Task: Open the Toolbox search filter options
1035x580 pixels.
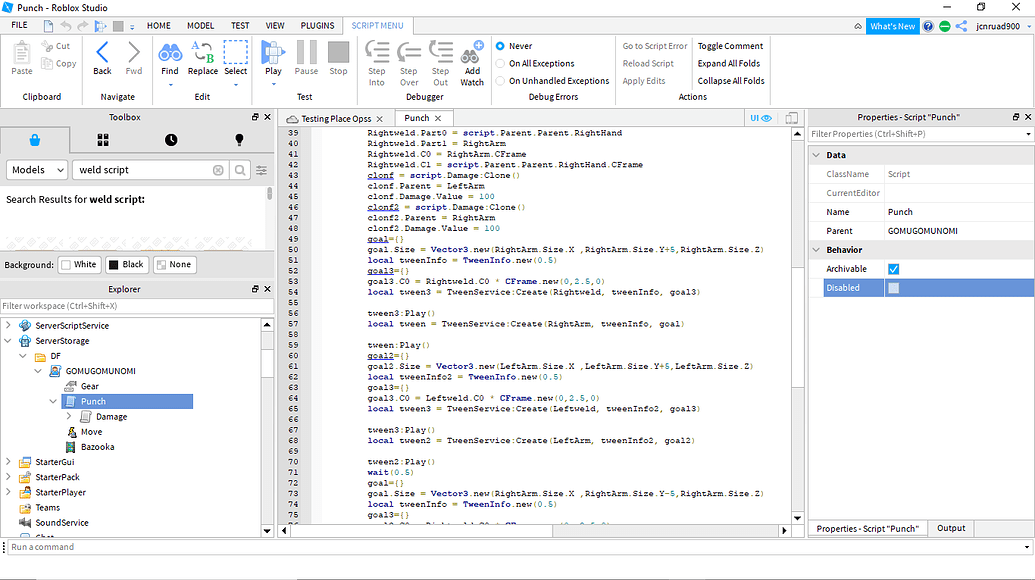Action: coord(261,170)
